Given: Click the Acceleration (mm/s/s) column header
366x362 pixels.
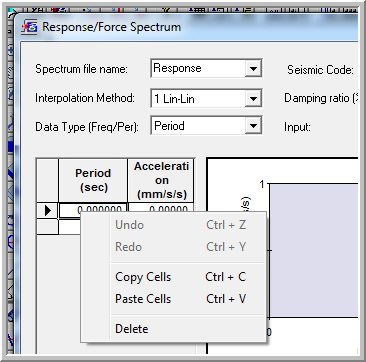Looking at the screenshot, I should click(161, 180).
